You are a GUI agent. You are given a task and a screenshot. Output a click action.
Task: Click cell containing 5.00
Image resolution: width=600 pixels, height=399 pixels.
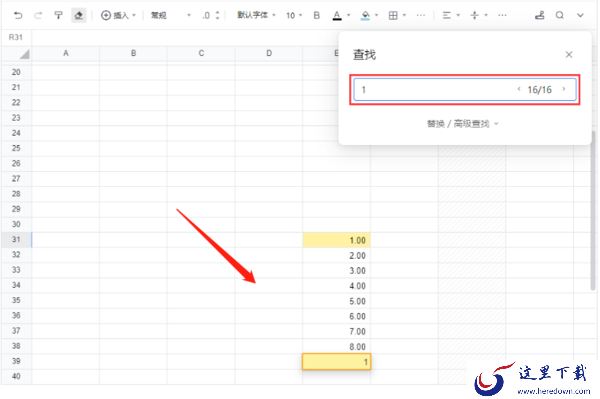pos(336,301)
